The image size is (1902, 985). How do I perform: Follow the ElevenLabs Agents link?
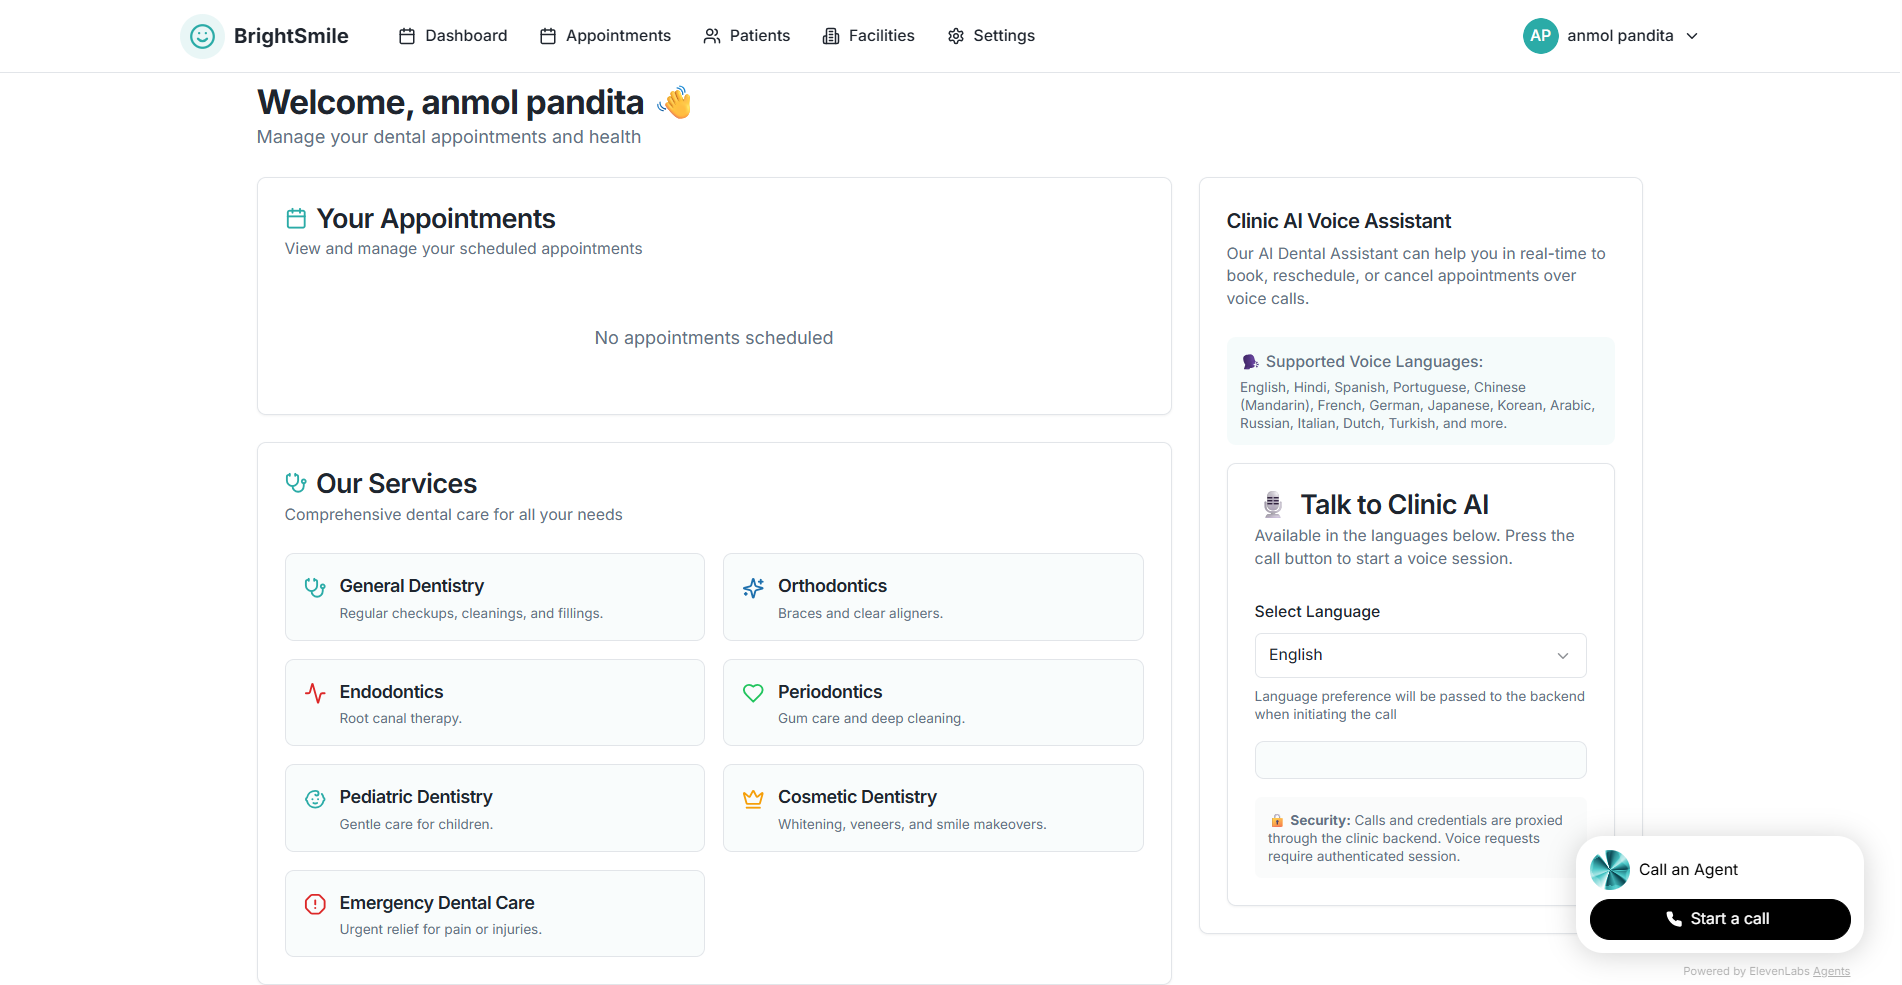1831,971
